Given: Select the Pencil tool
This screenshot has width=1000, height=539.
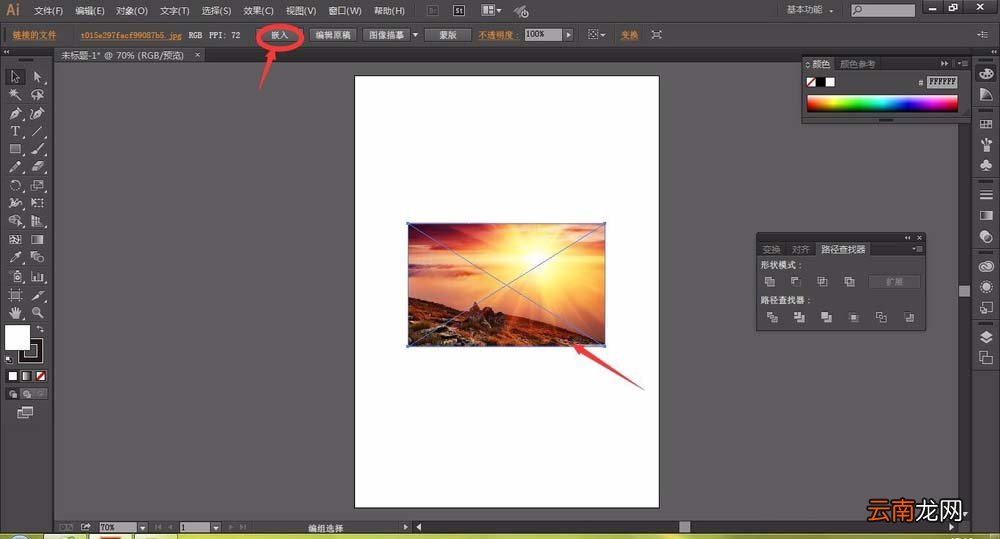Looking at the screenshot, I should (15, 167).
